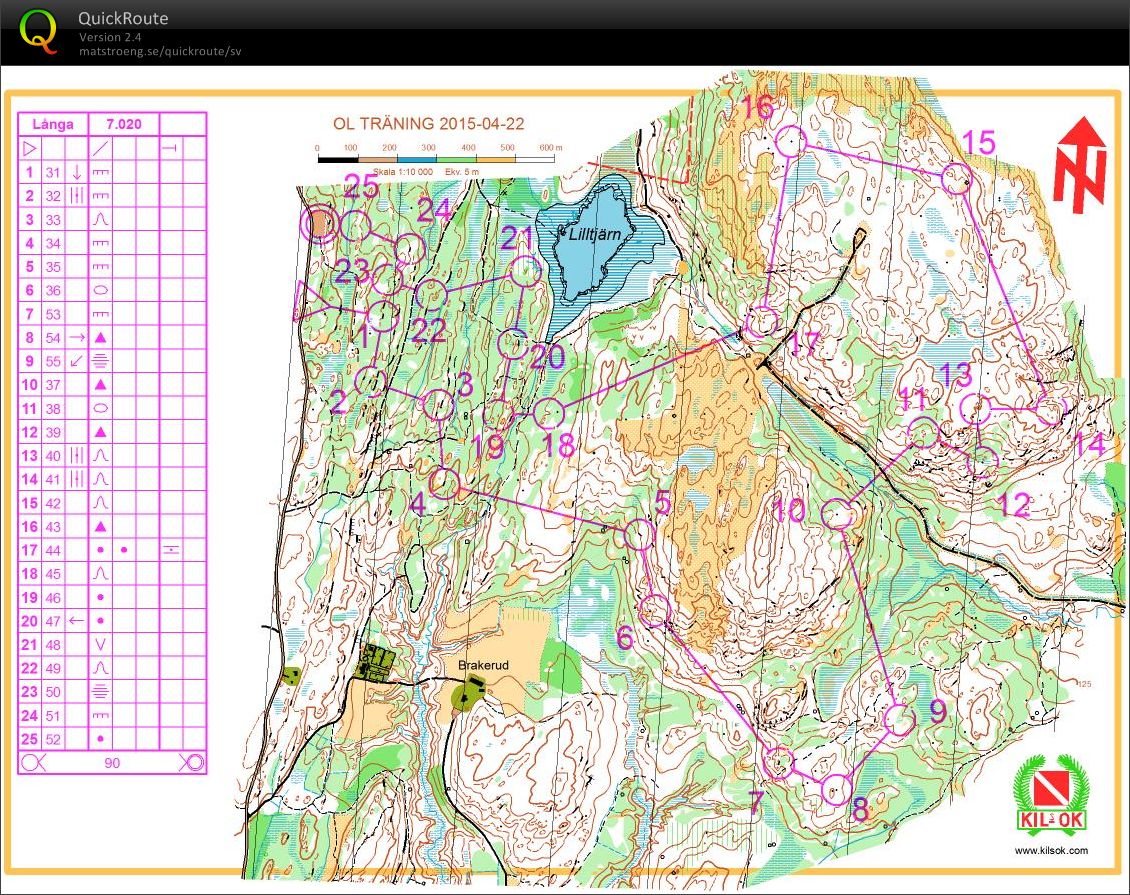
Task: Click the left arrow symbol in row 20
Action: [x=77, y=620]
